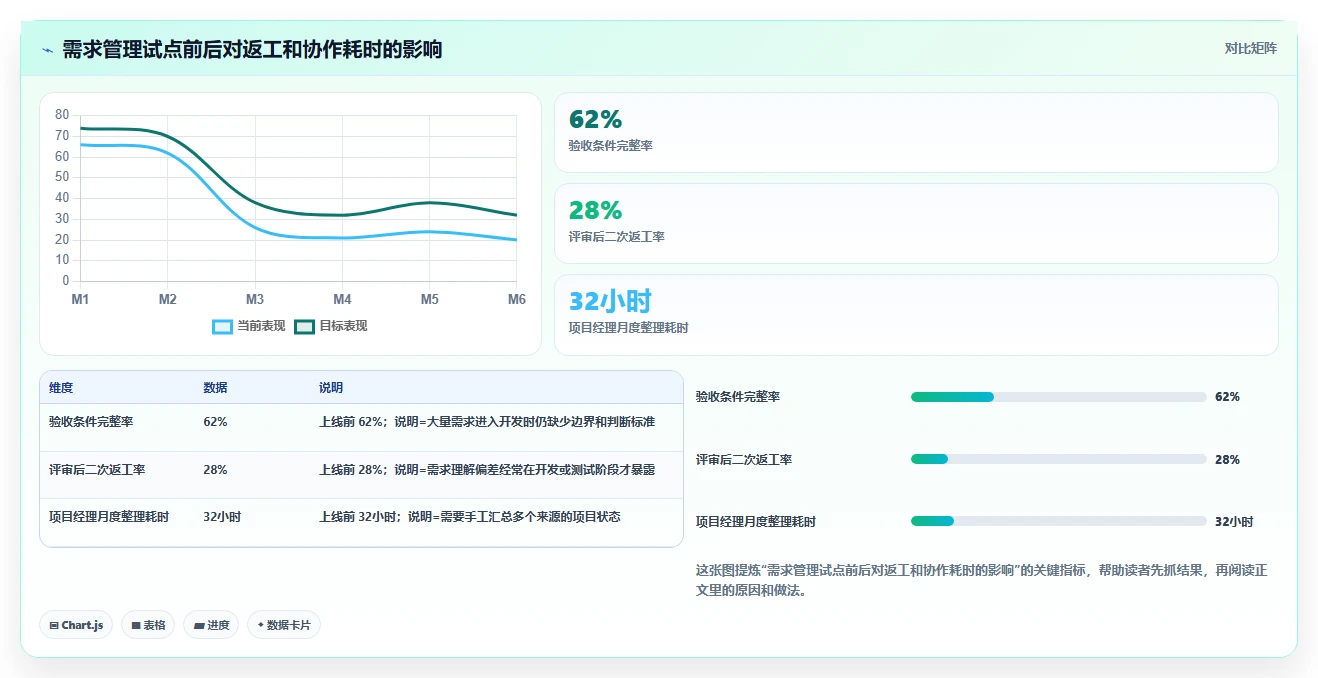Click the 28% cell in table
The width and height of the screenshot is (1318, 678).
(x=215, y=469)
